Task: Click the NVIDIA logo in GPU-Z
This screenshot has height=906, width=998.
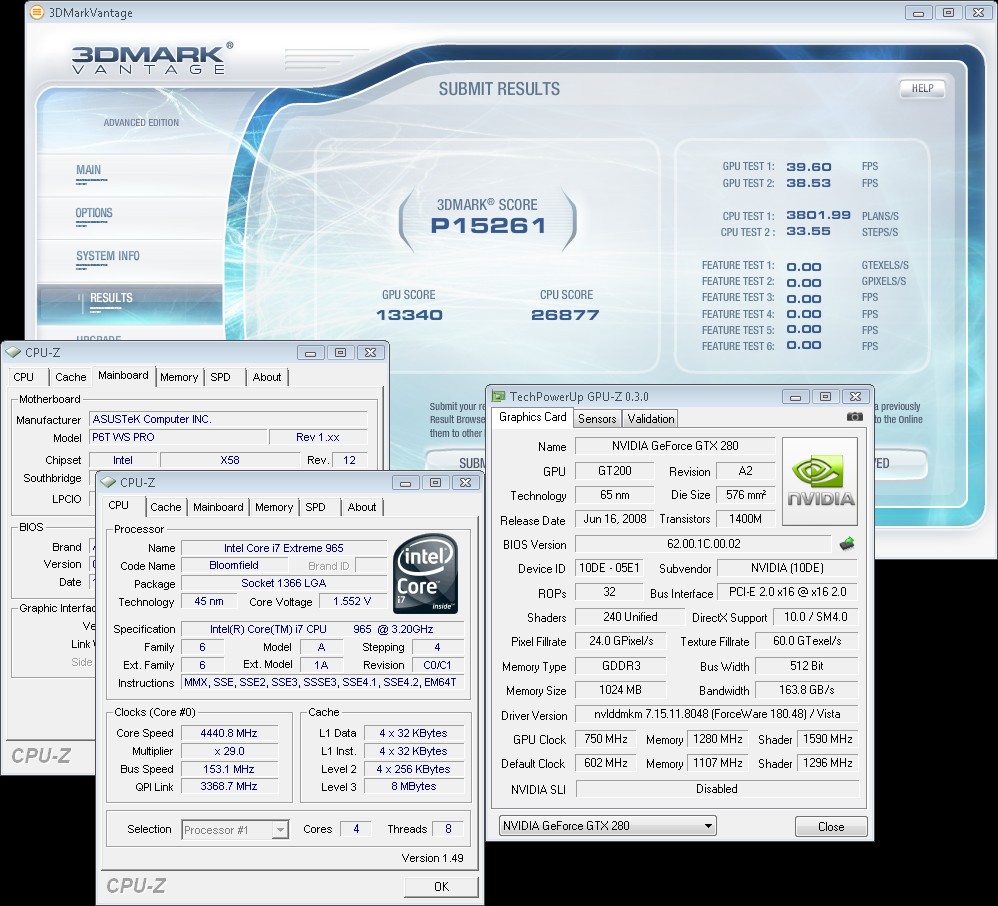Action: coord(820,481)
